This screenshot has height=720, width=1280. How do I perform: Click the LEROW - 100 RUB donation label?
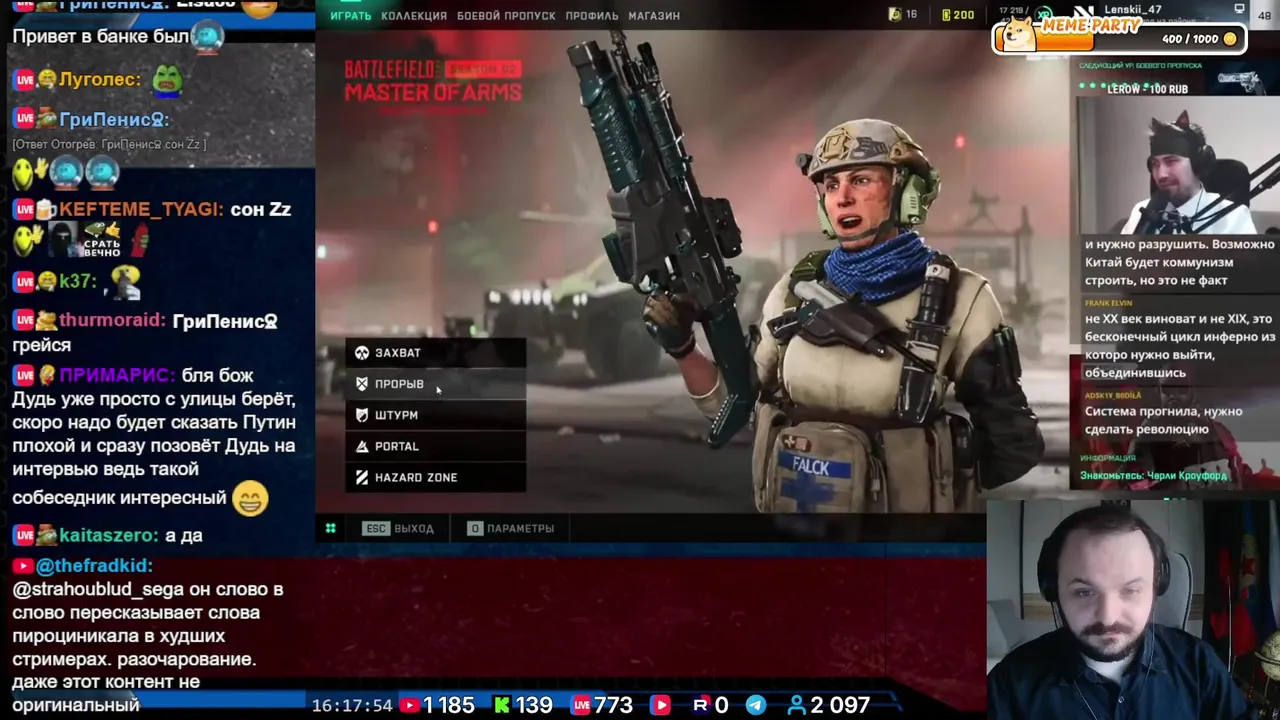click(1147, 89)
